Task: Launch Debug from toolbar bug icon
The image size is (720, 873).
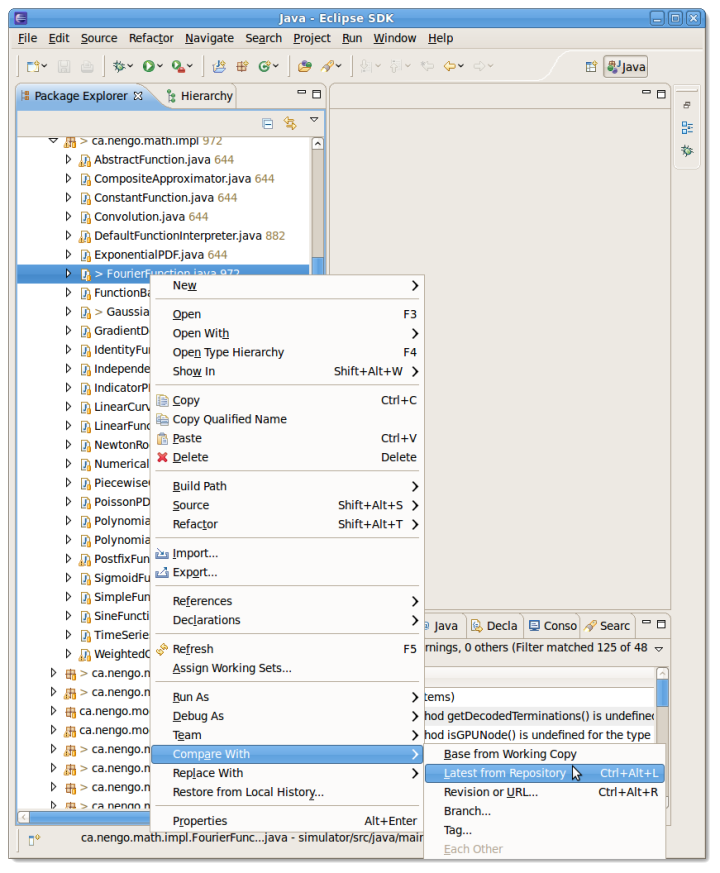Action: point(119,66)
